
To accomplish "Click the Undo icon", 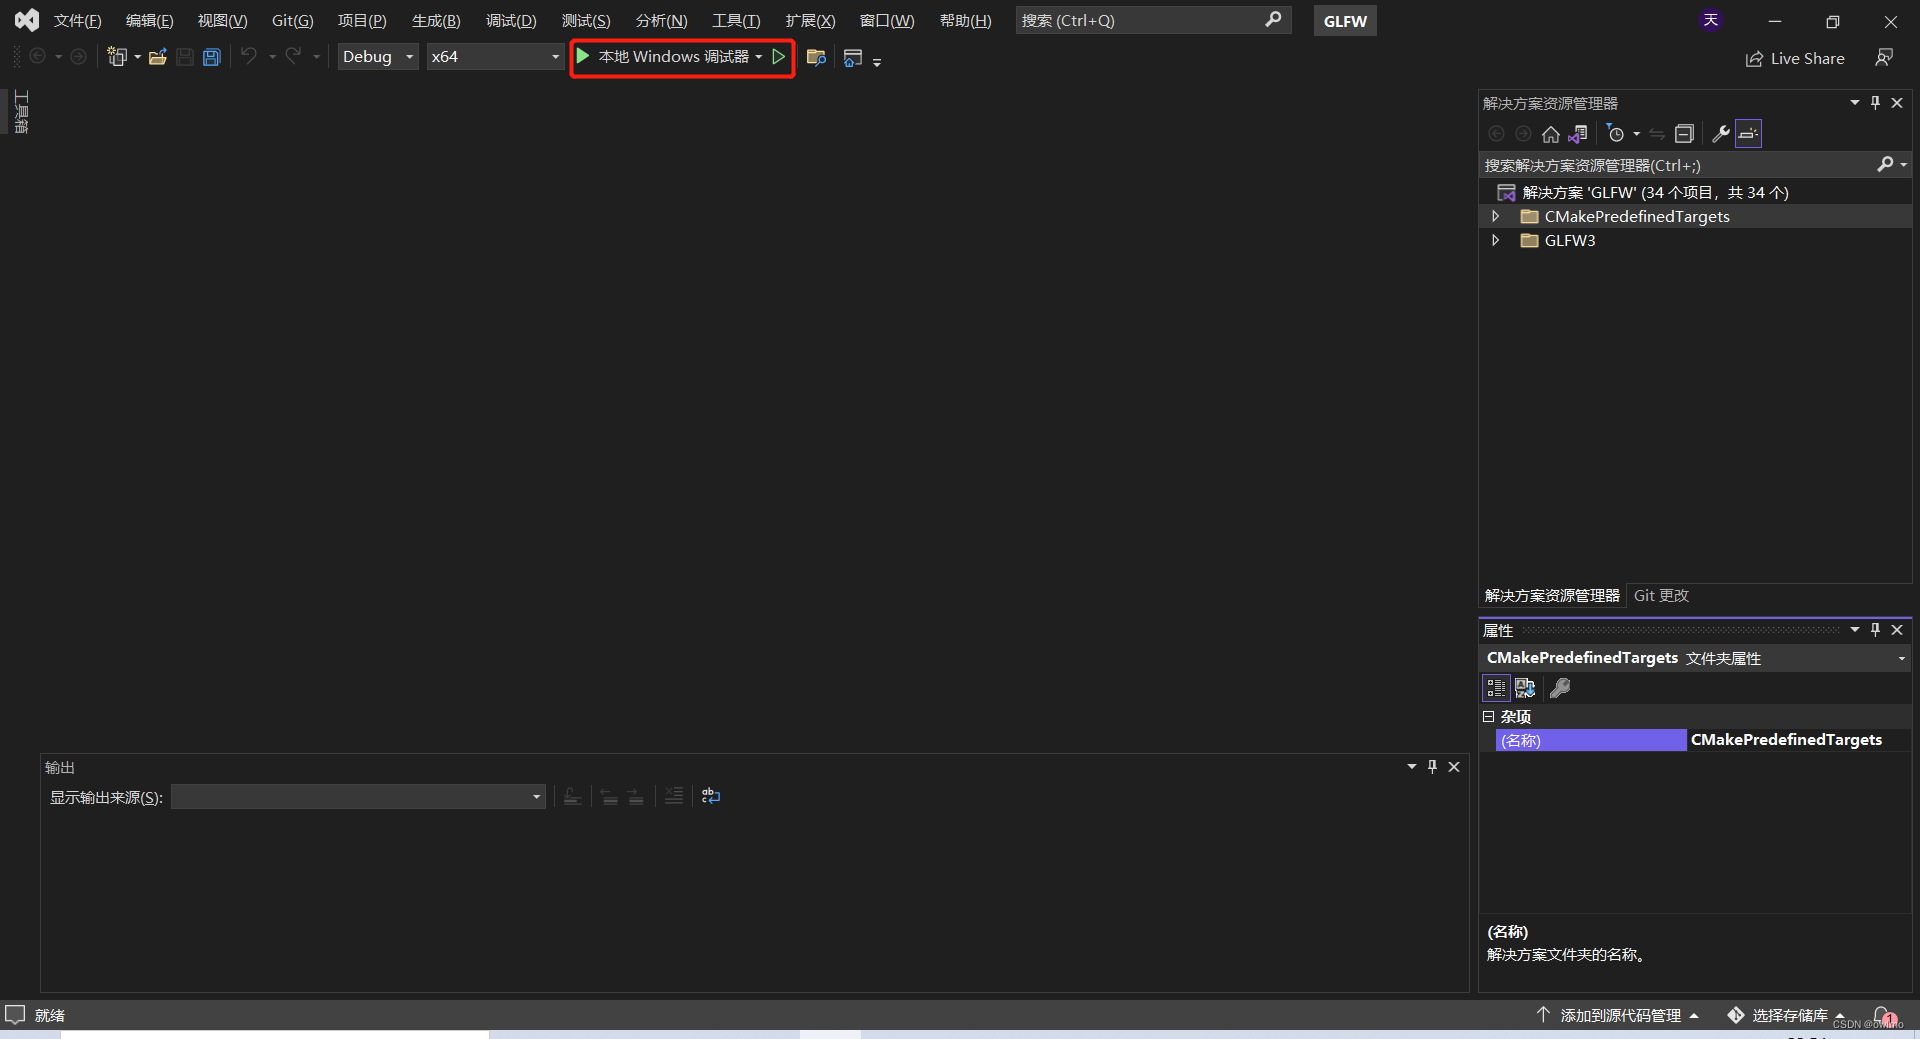I will point(249,57).
